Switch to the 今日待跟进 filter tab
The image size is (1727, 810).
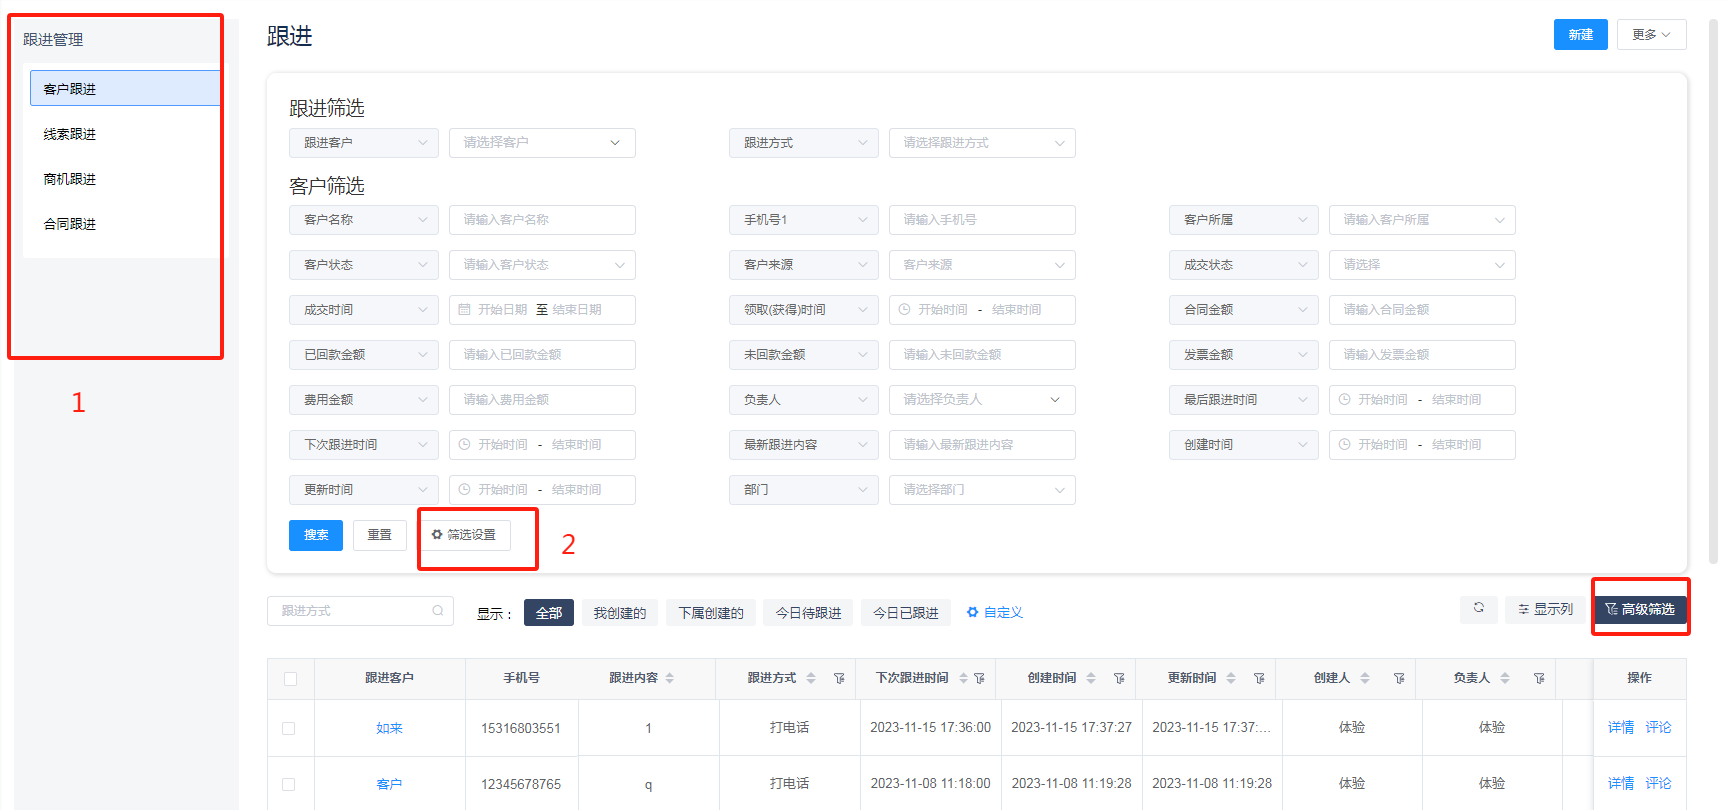point(808,613)
